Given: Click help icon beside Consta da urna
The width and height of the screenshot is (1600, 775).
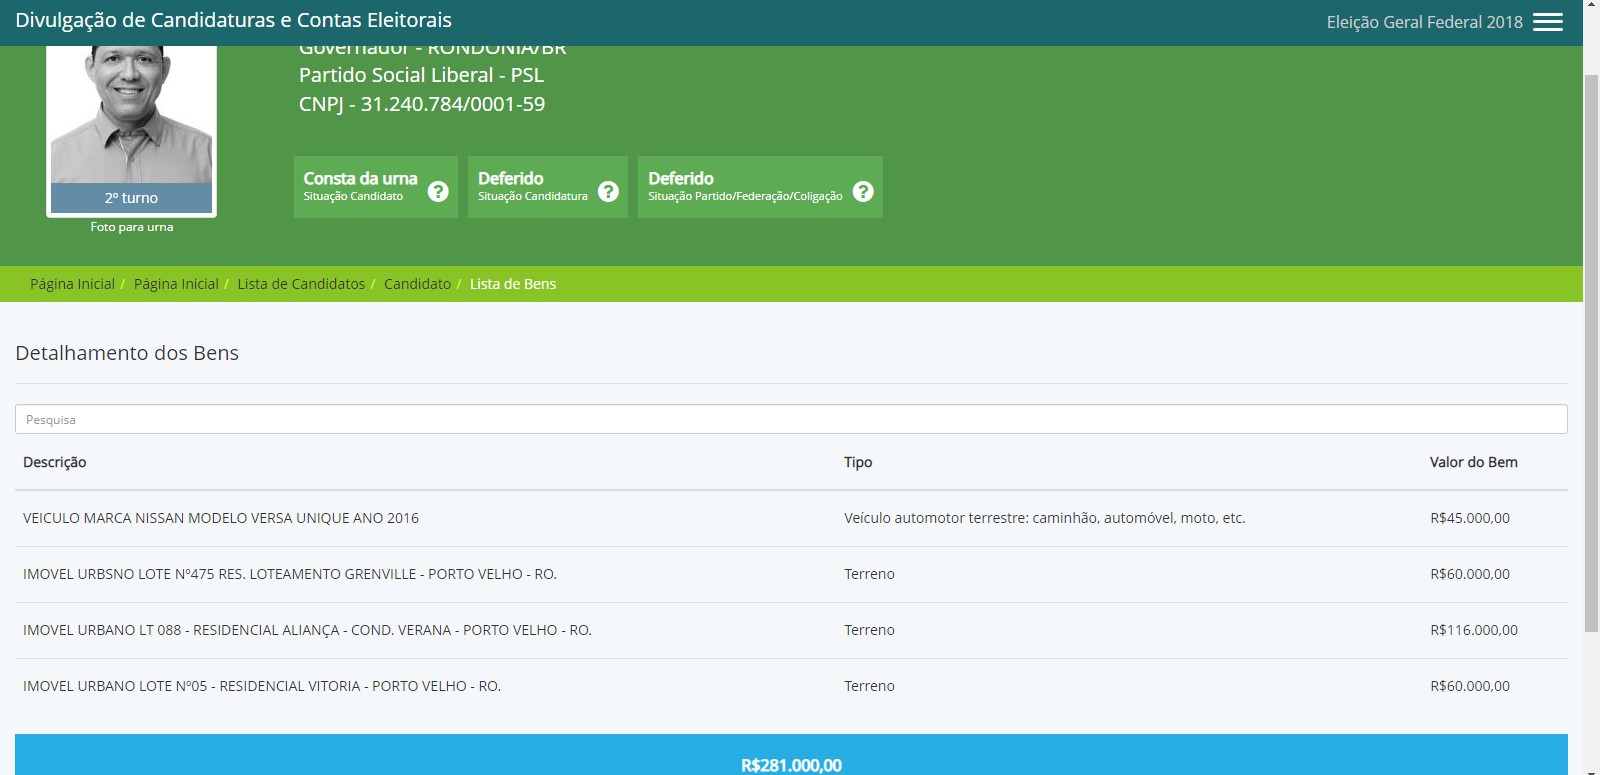Looking at the screenshot, I should click(x=438, y=191).
